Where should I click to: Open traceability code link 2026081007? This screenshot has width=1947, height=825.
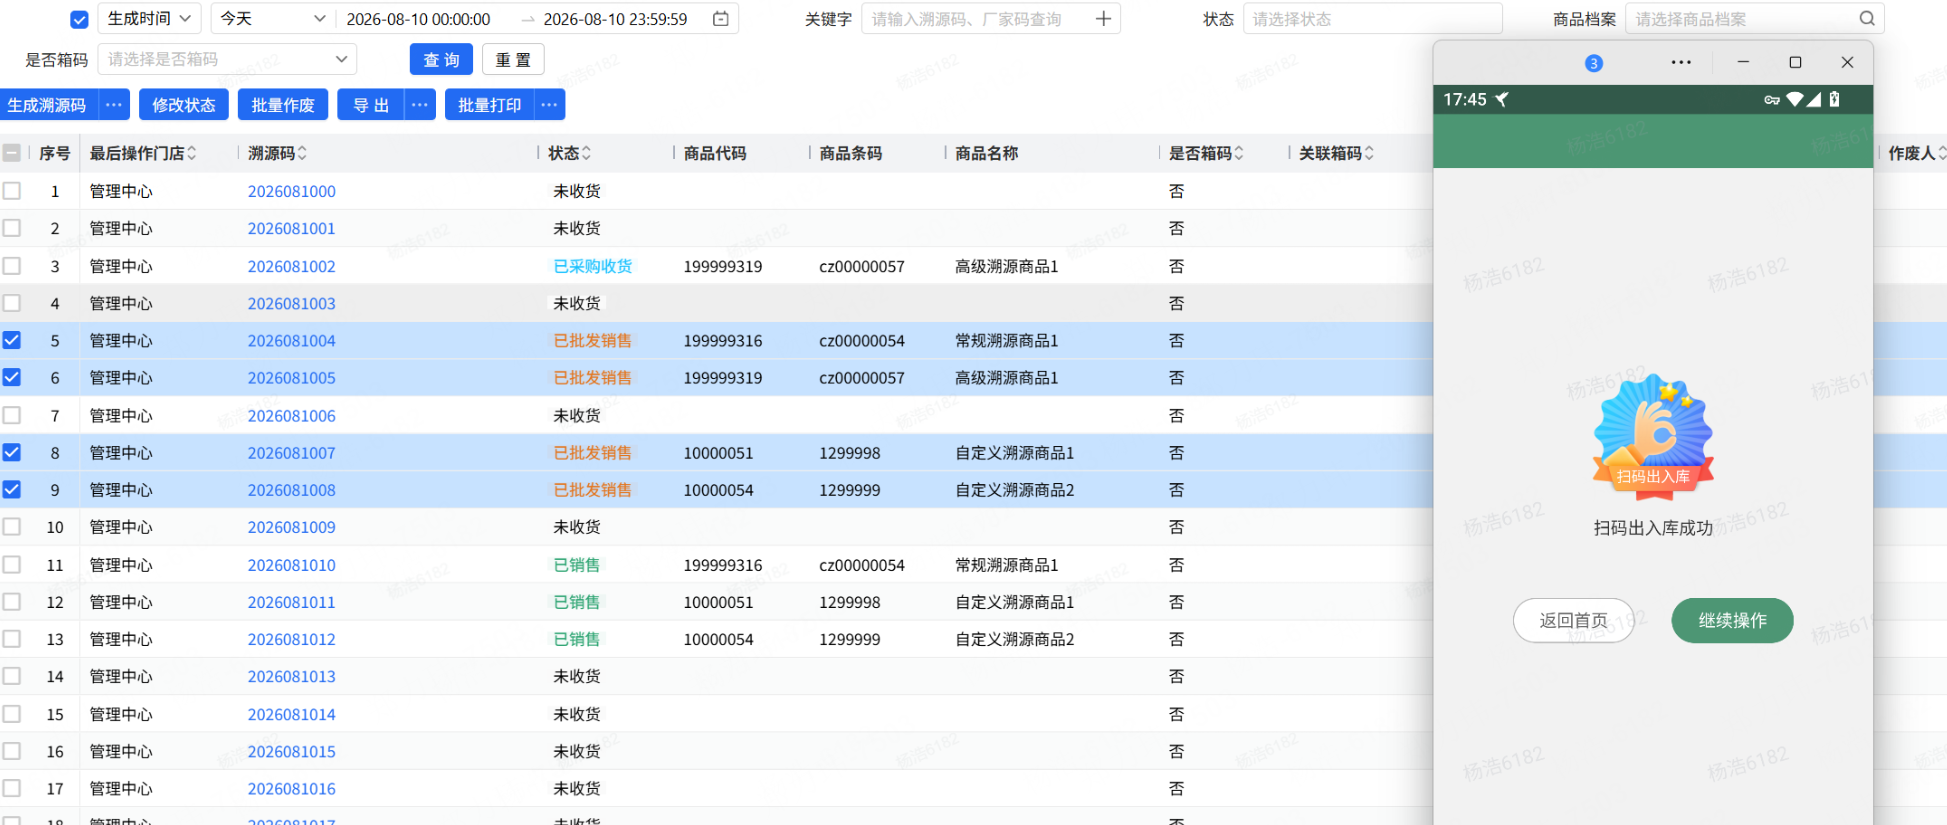(x=292, y=452)
